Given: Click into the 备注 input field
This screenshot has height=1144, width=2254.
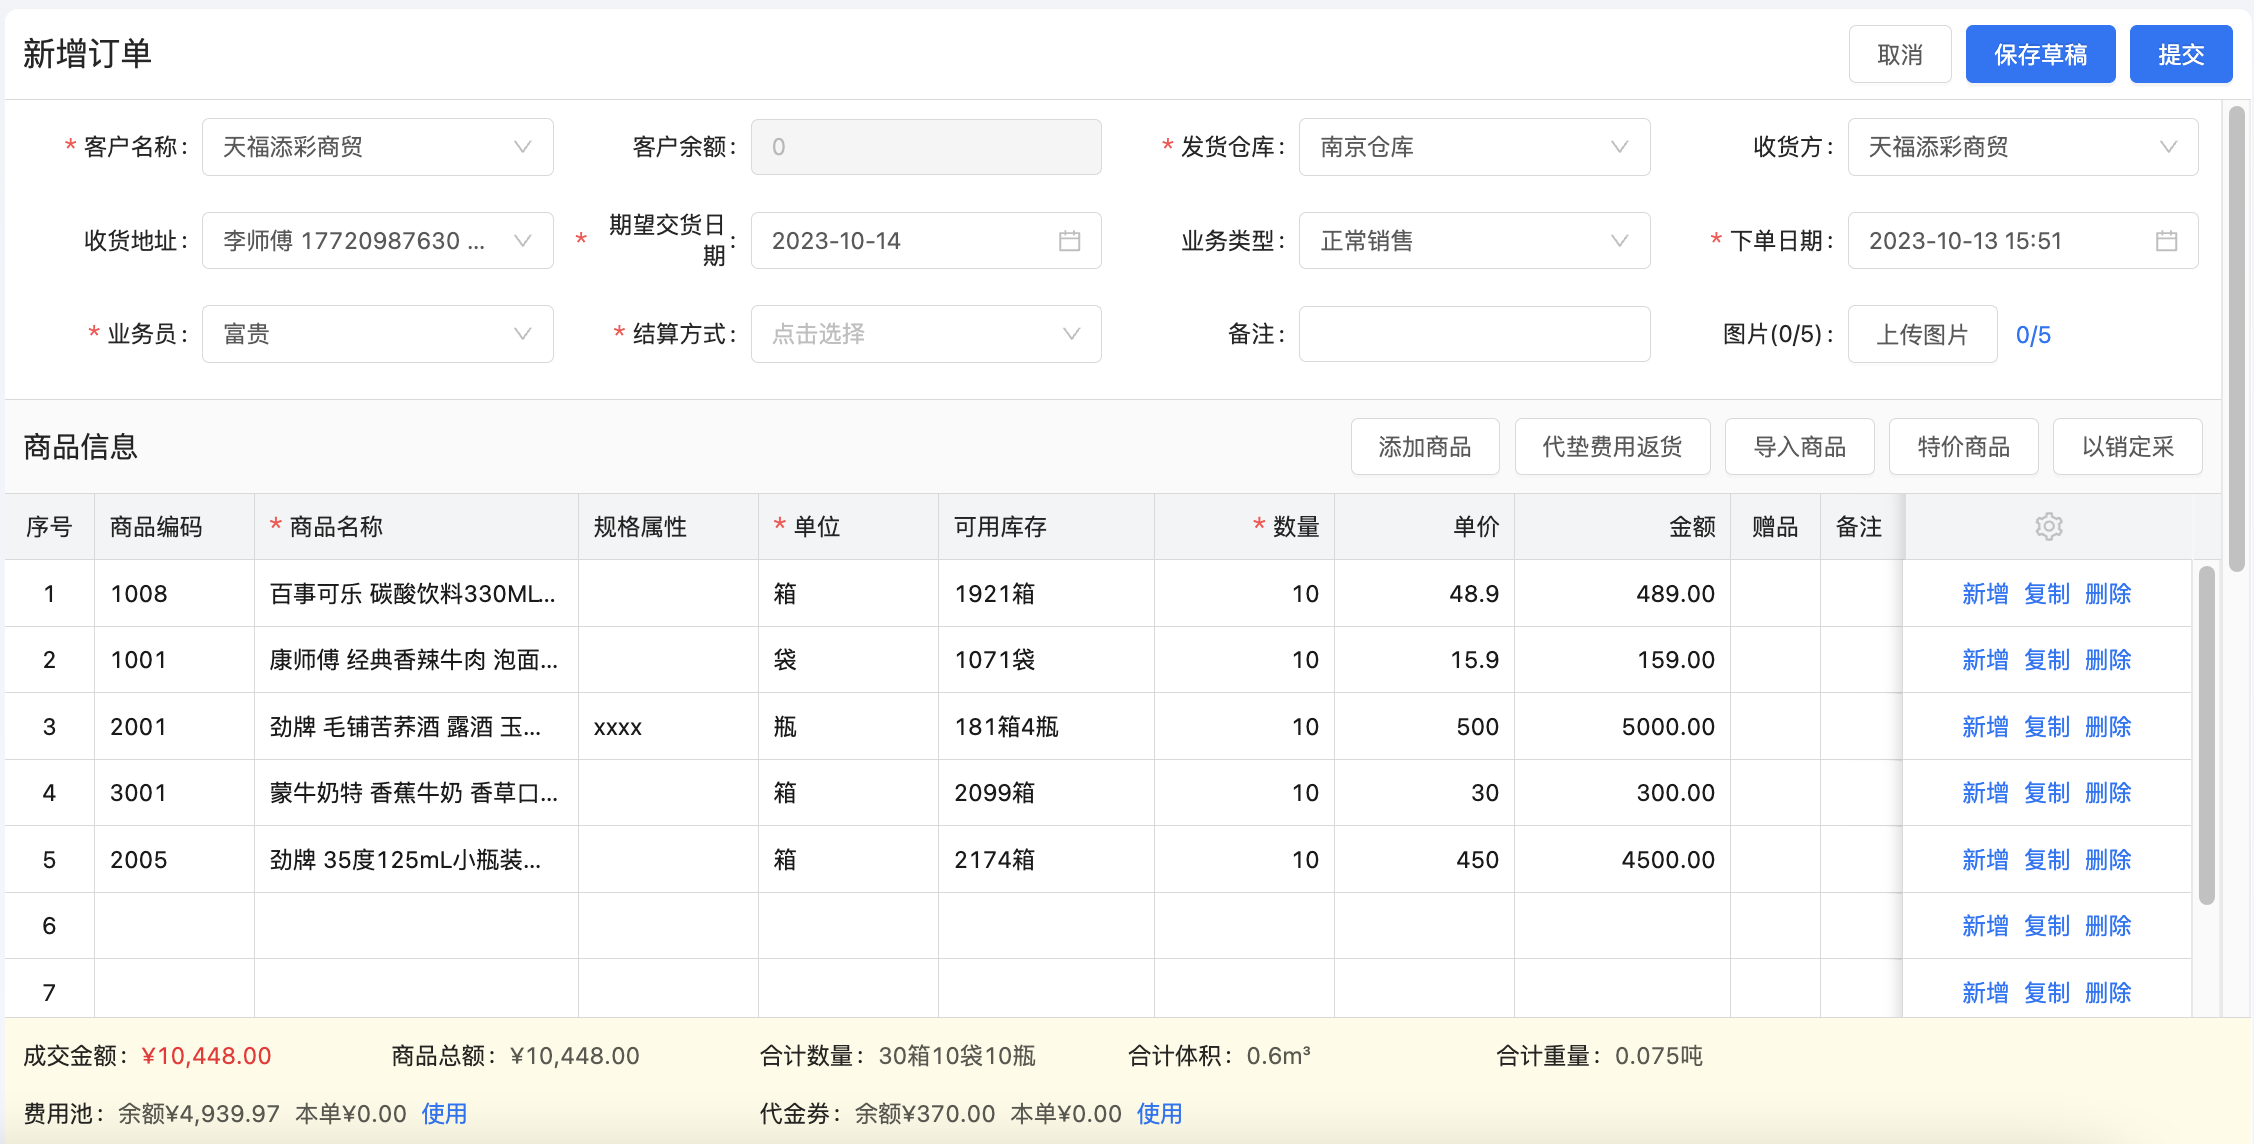Looking at the screenshot, I should [x=1474, y=334].
